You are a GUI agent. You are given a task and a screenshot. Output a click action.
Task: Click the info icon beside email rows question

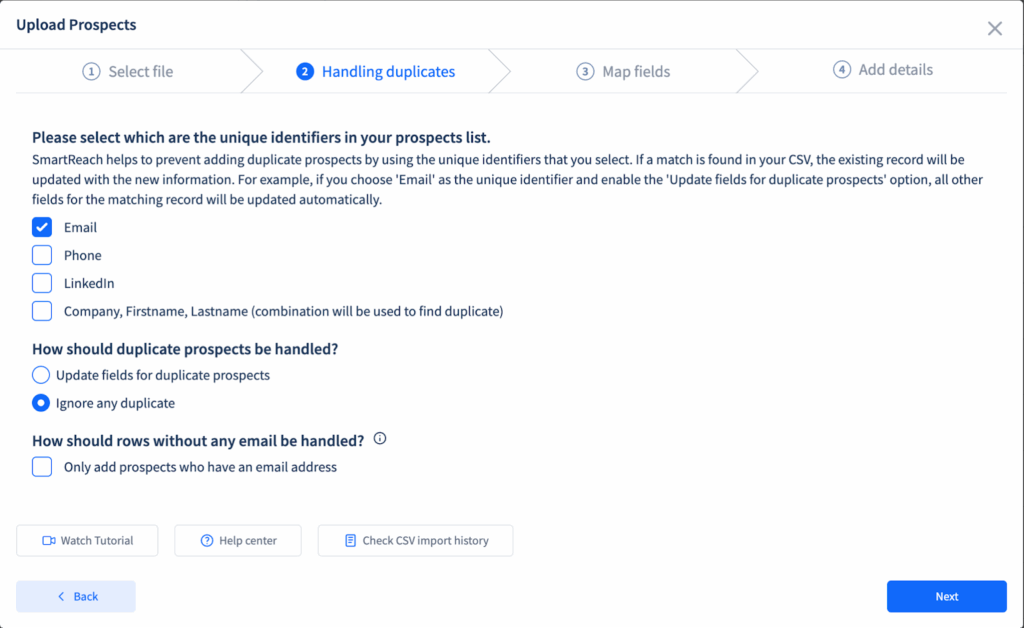(x=379, y=439)
